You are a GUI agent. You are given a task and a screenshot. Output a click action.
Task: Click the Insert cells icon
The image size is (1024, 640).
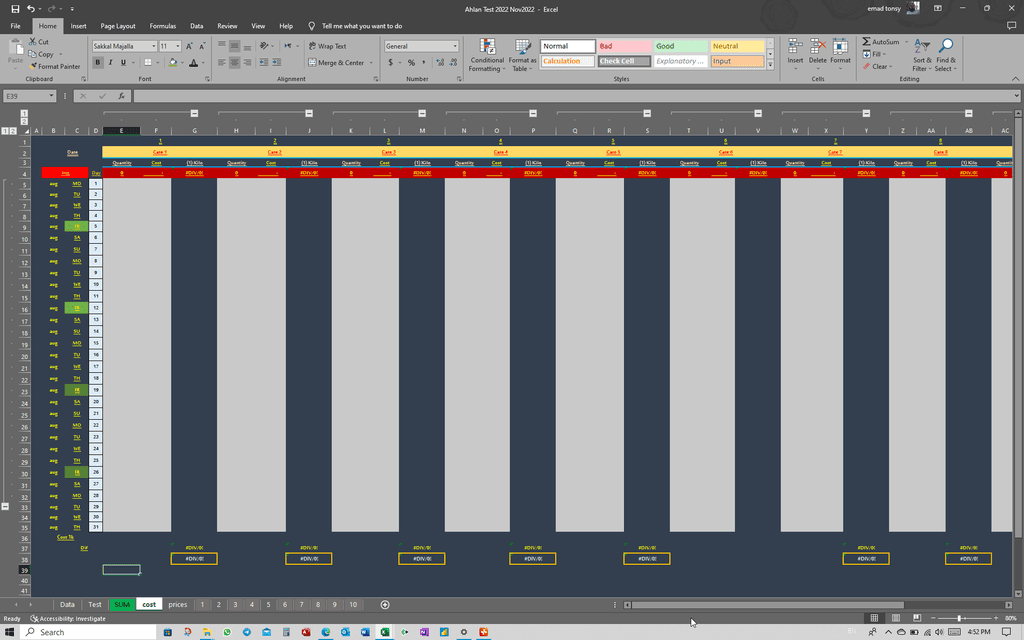coord(795,46)
